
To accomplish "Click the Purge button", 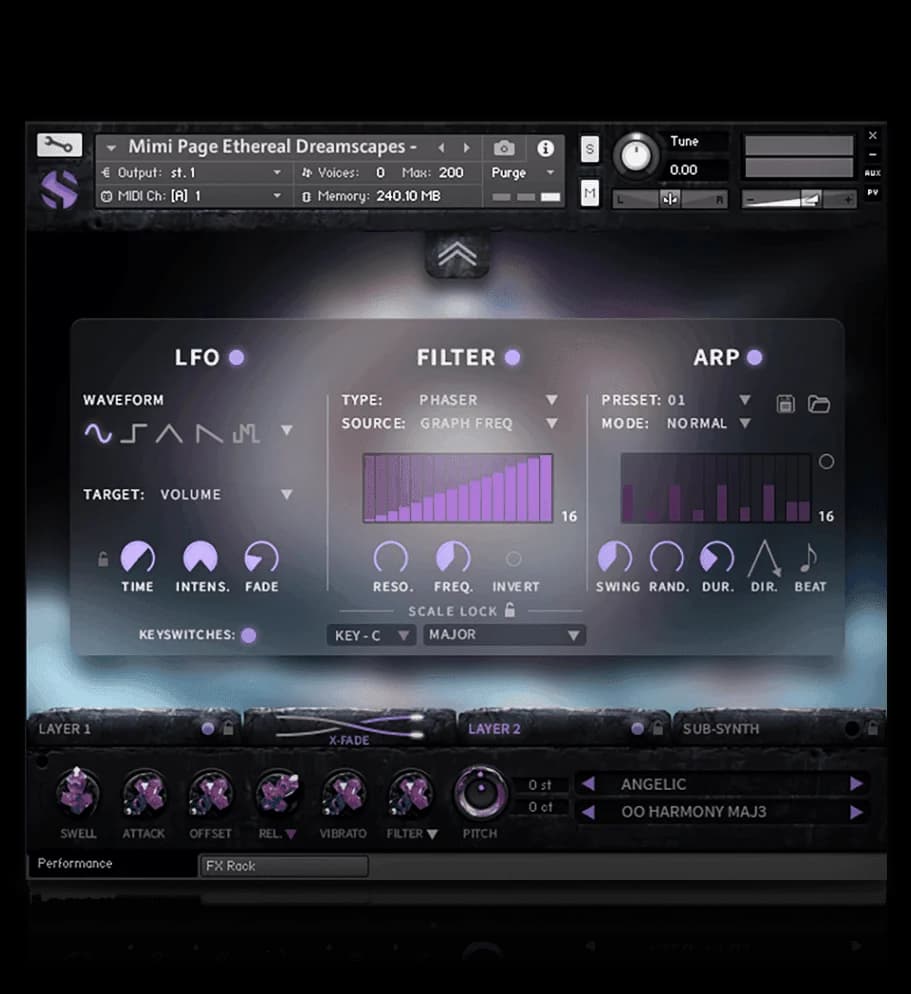I will tap(509, 172).
